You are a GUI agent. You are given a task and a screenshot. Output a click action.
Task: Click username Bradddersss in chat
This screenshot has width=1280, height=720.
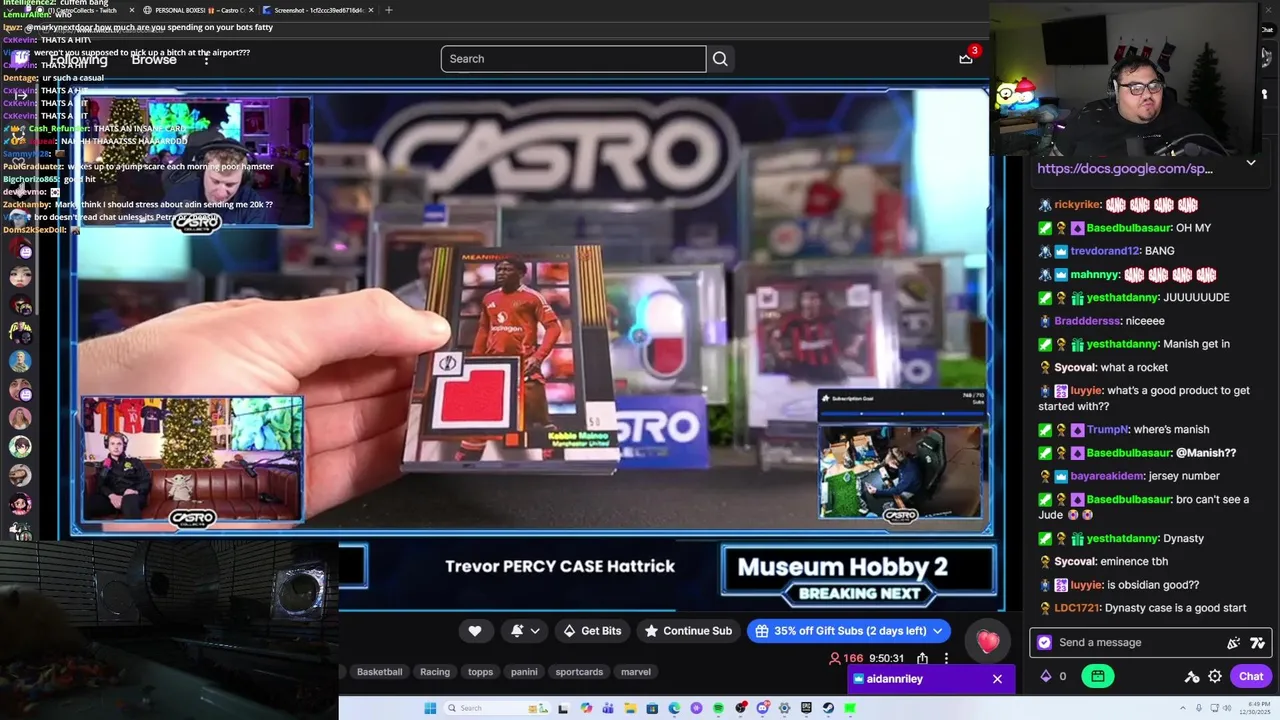tap(1087, 321)
